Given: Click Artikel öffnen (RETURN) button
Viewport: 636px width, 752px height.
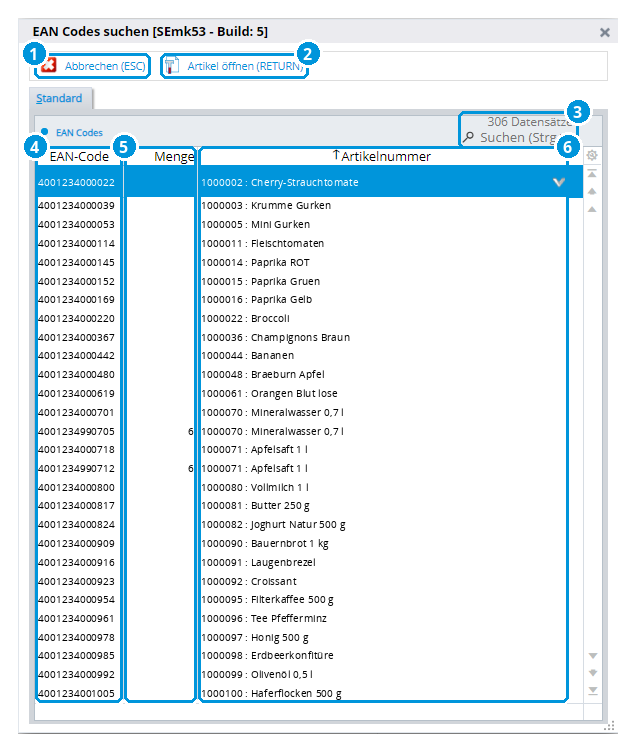Looking at the screenshot, I should coord(235,66).
